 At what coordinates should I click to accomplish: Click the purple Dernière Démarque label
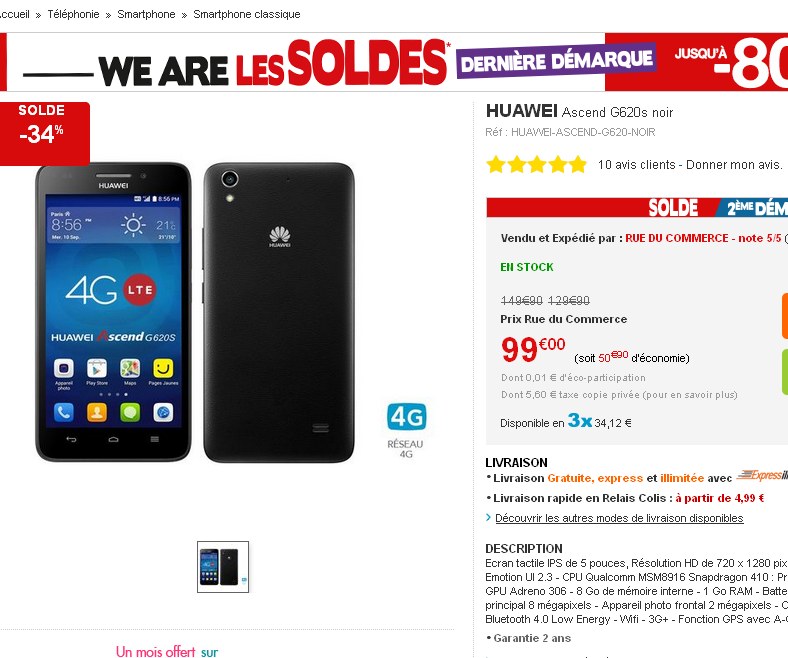pos(556,60)
